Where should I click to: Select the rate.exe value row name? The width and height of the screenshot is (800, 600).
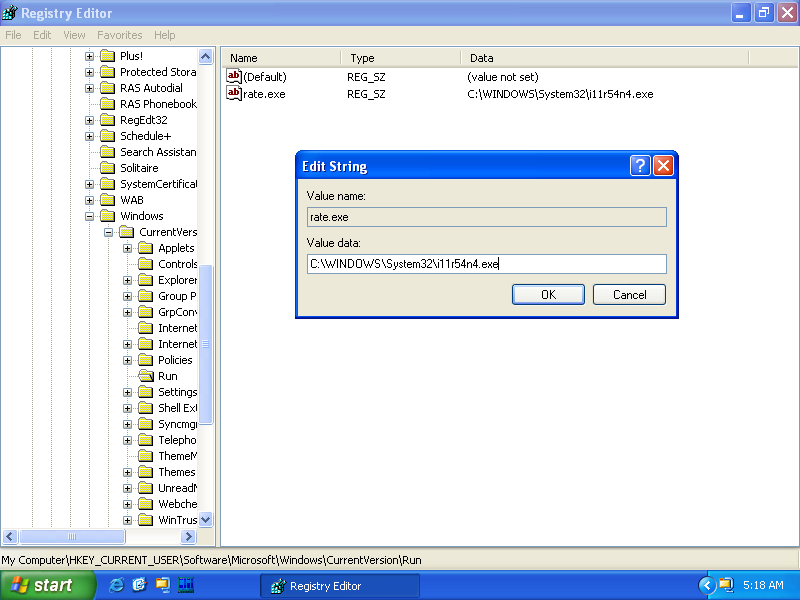pyautogui.click(x=264, y=94)
